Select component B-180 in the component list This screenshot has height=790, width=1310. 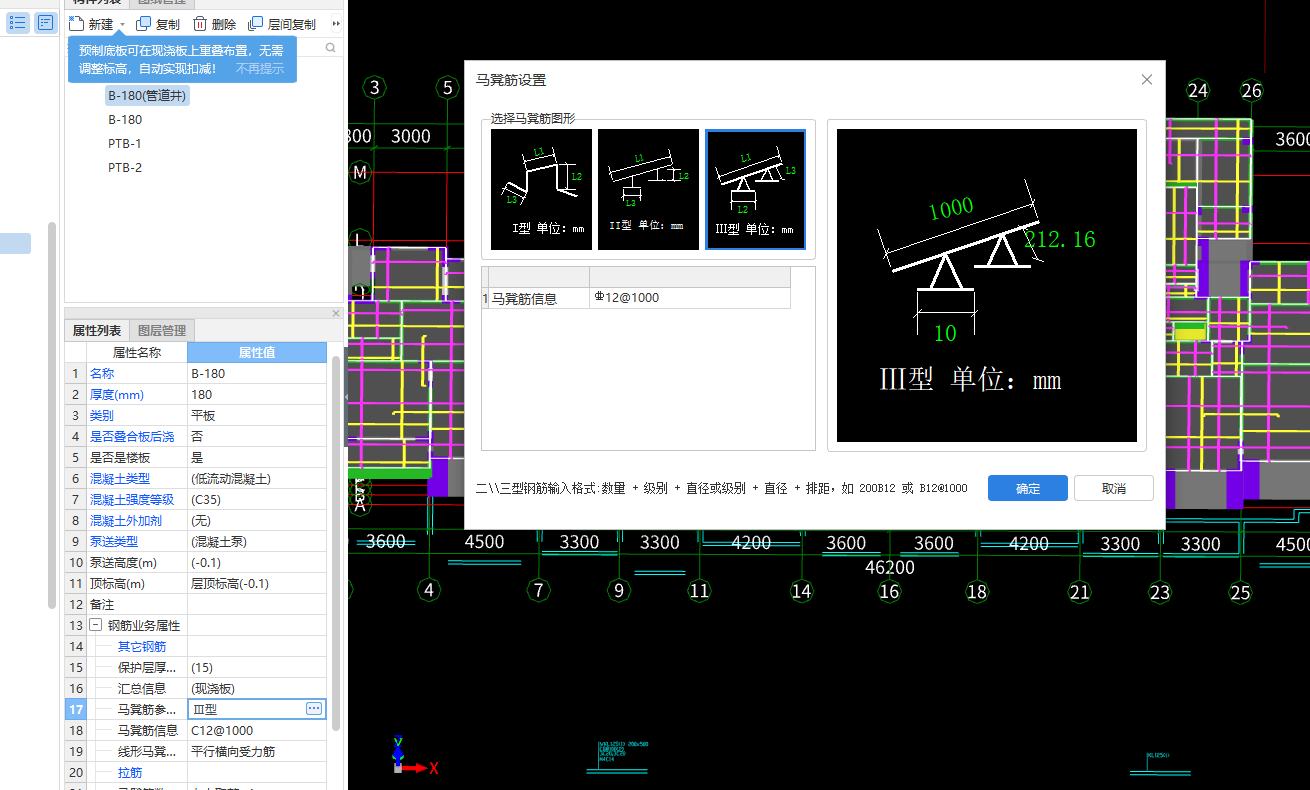125,120
